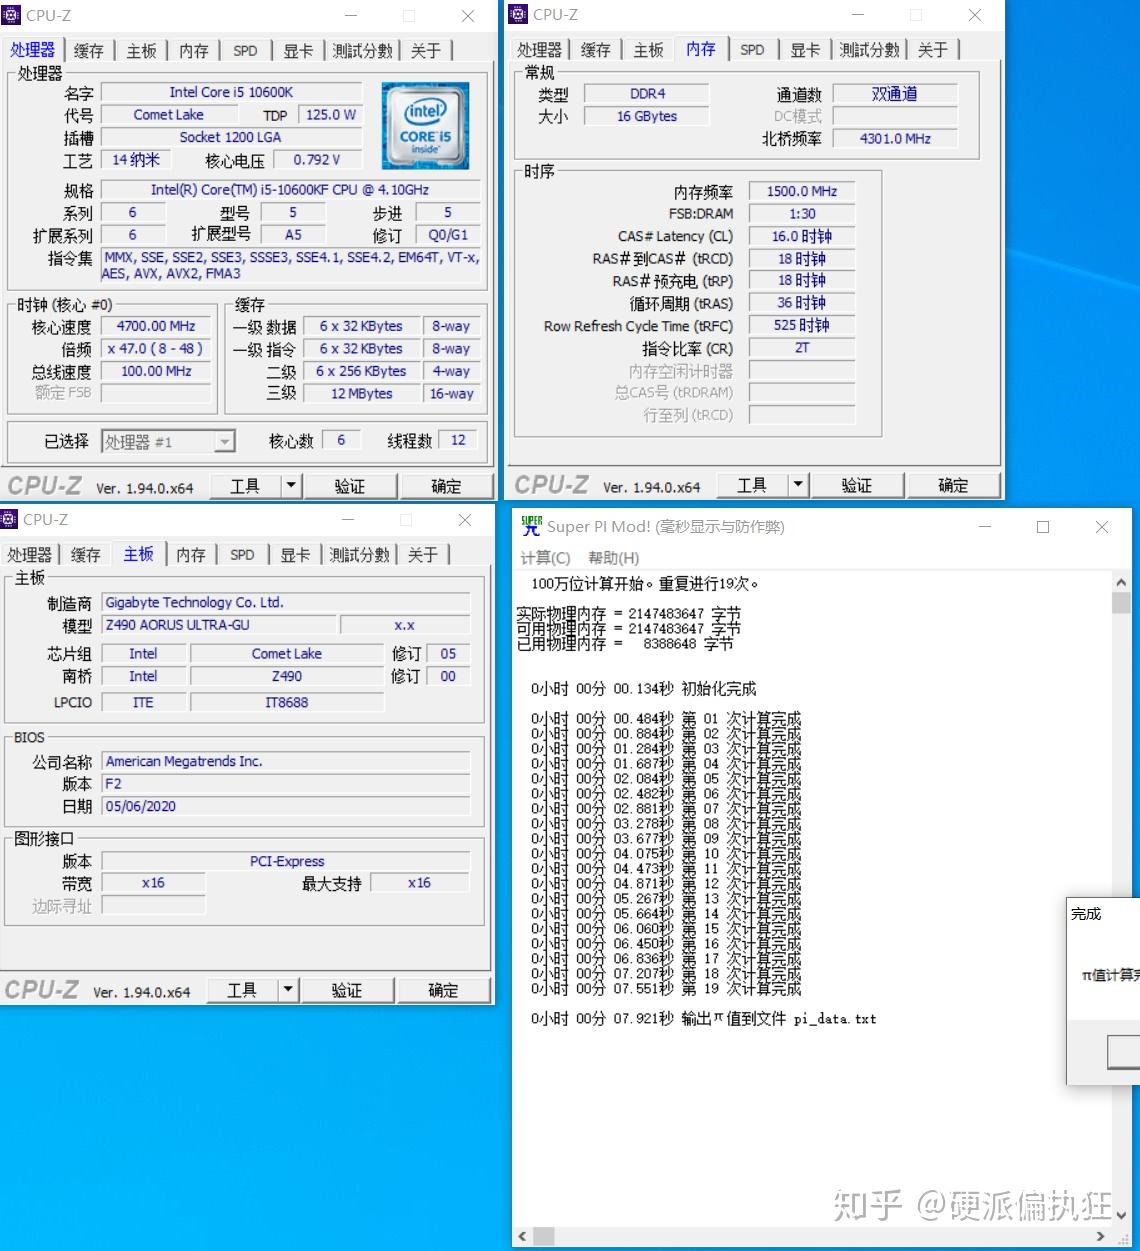The height and width of the screenshot is (1251, 1140).
Task: Click the CPU-Z logo in the processor window footer
Action: [45, 485]
